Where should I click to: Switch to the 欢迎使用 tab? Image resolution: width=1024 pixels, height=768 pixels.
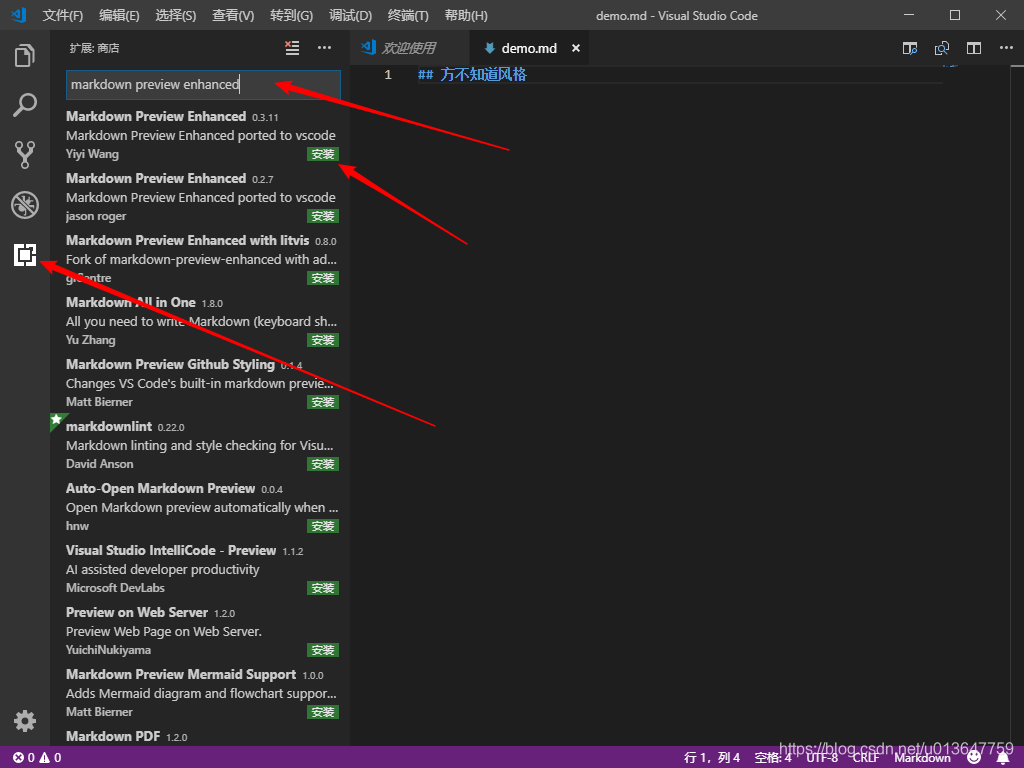coord(409,48)
